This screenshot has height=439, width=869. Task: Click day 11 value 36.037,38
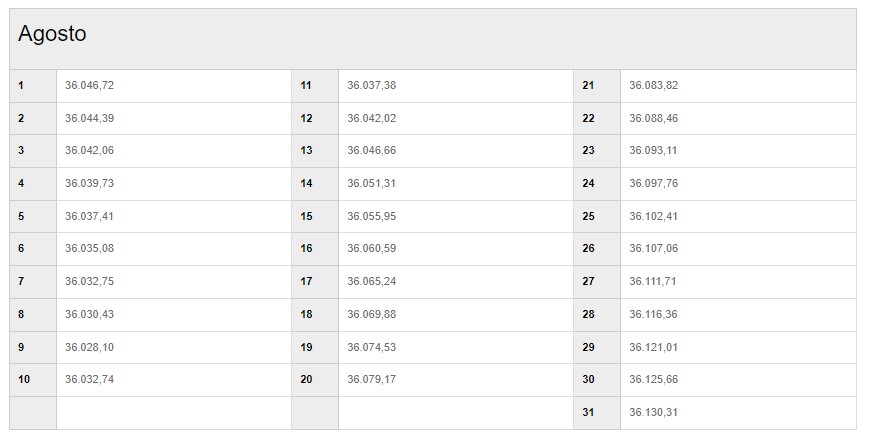pos(371,85)
